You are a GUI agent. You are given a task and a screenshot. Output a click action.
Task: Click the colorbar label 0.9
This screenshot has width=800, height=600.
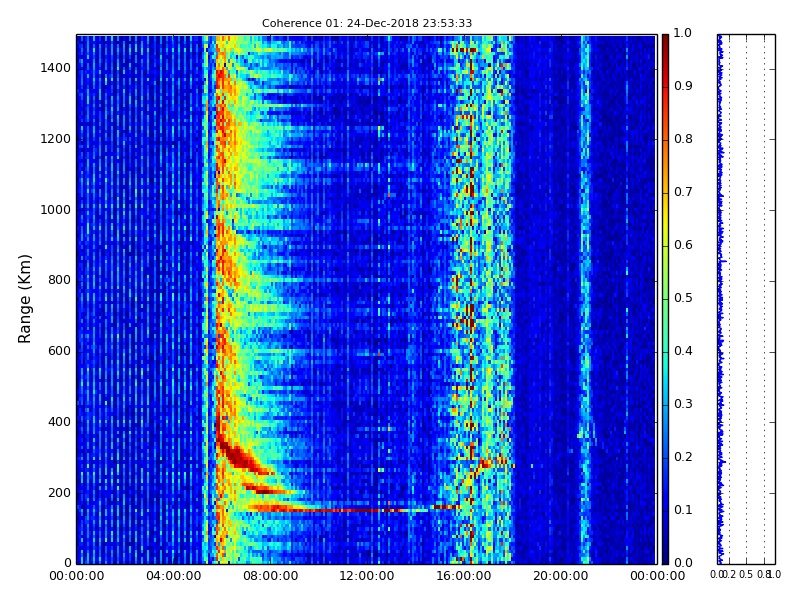pyautogui.click(x=683, y=86)
